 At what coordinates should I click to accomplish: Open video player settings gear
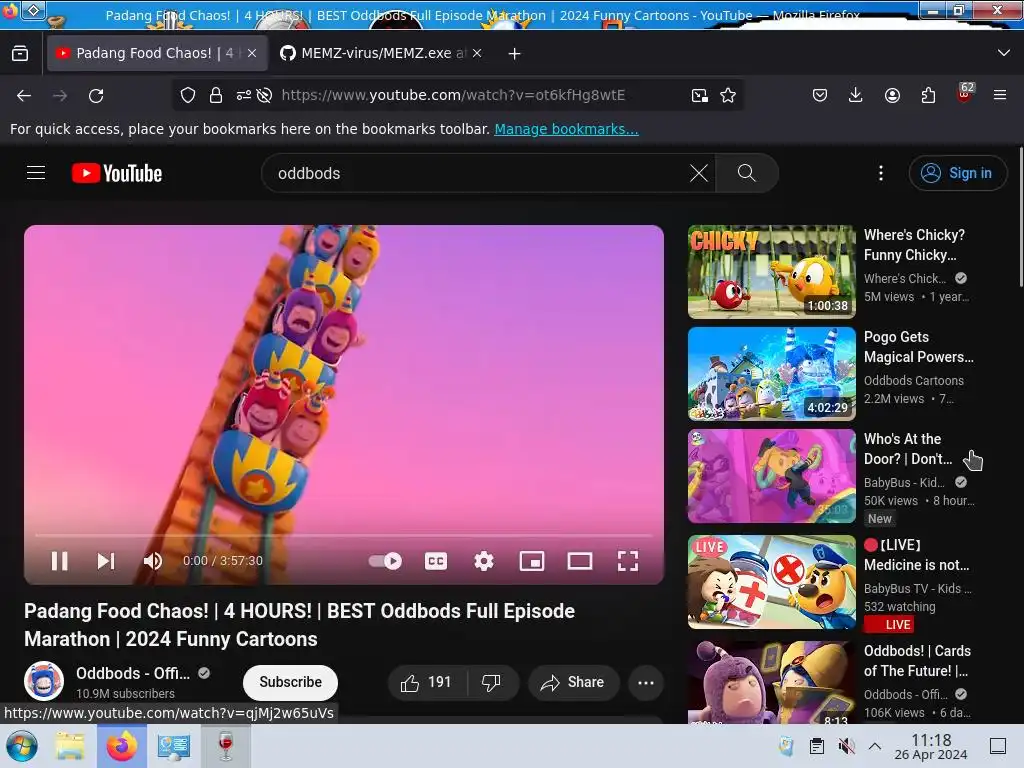point(484,561)
